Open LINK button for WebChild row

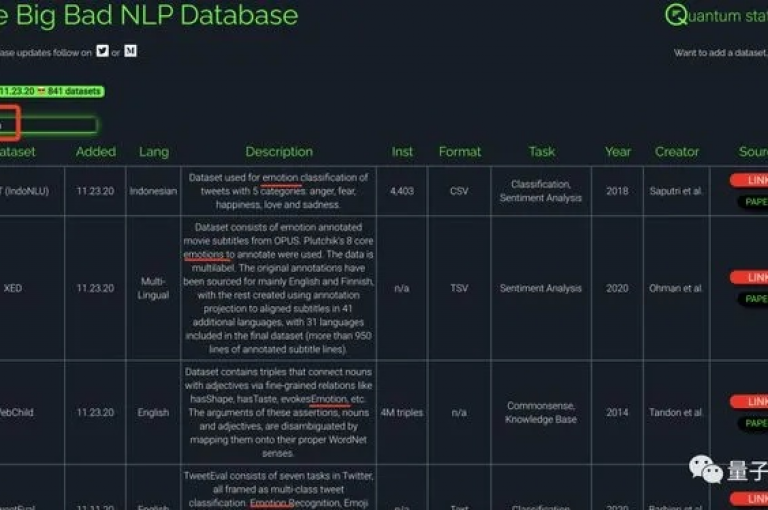click(x=749, y=401)
